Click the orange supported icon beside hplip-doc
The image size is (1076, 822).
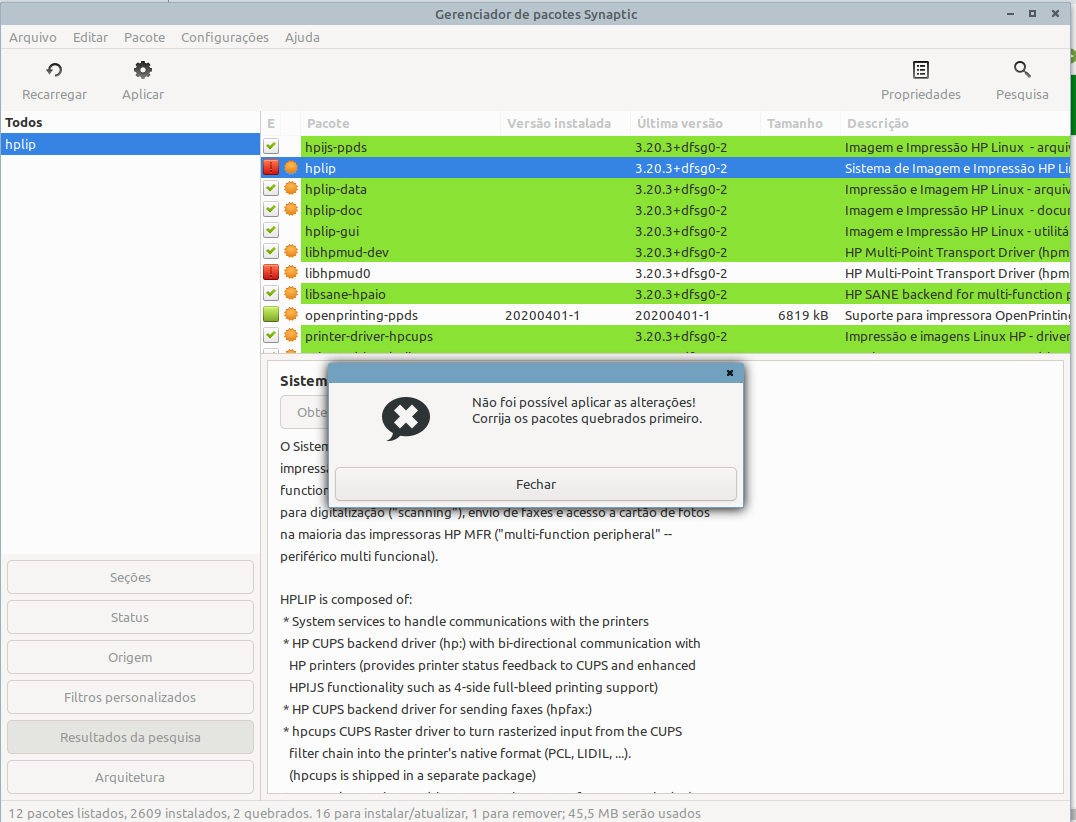click(291, 210)
